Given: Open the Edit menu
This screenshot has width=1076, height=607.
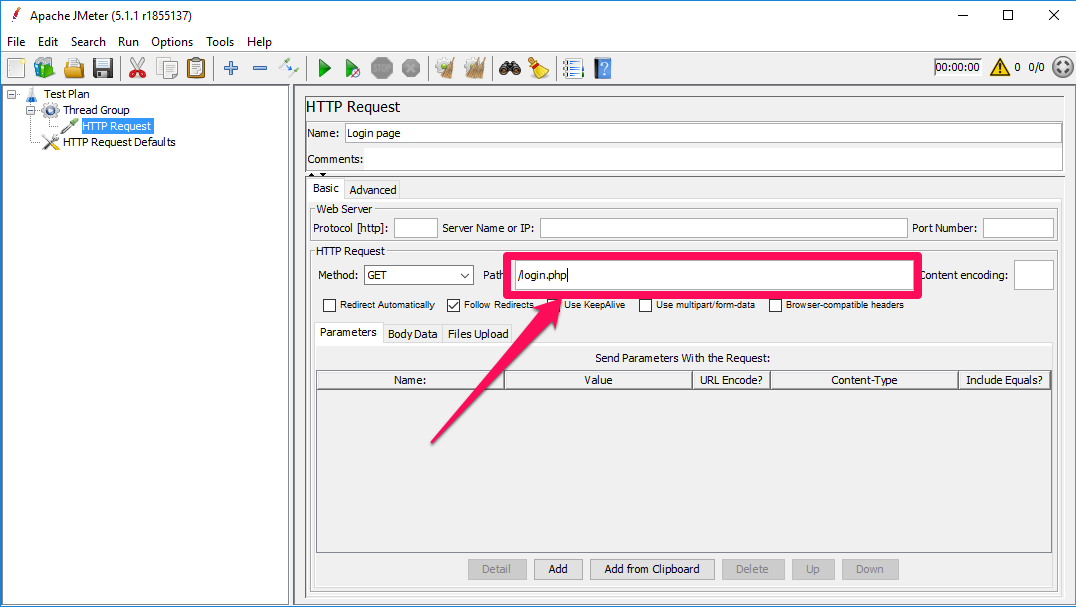Looking at the screenshot, I should 48,42.
